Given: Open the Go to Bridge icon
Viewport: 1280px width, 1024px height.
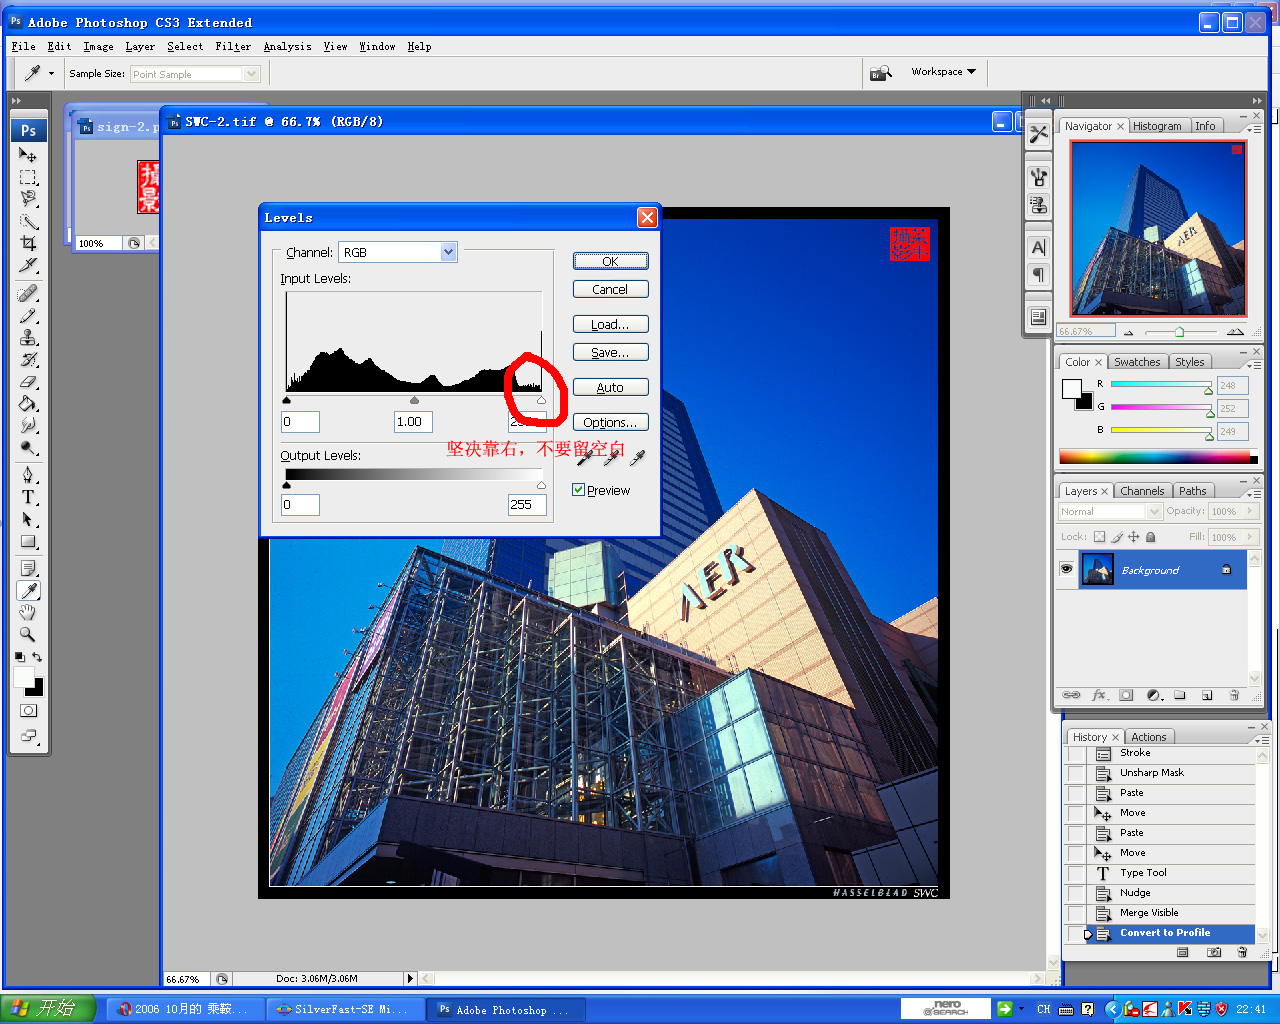Looking at the screenshot, I should click(x=880, y=73).
